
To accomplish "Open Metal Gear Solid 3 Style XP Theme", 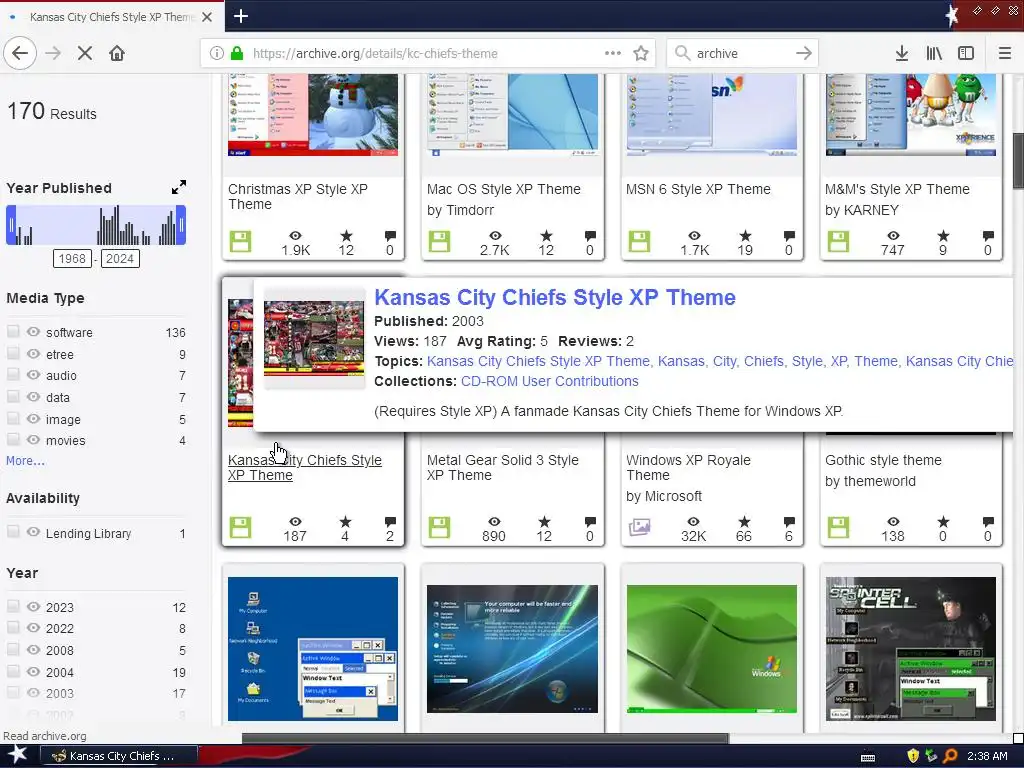I will [x=503, y=468].
